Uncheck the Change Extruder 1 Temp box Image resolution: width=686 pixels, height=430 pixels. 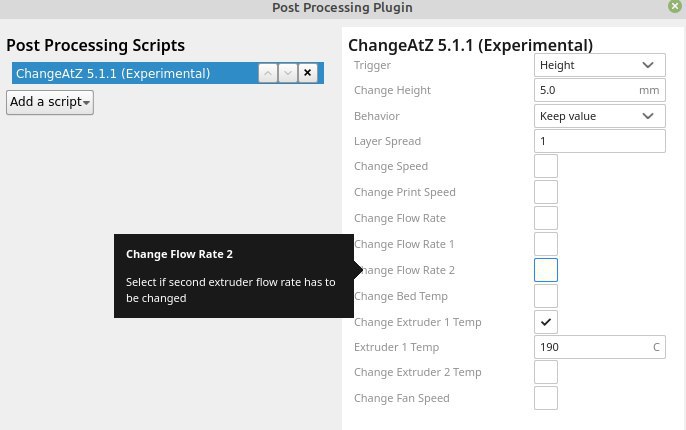point(546,322)
